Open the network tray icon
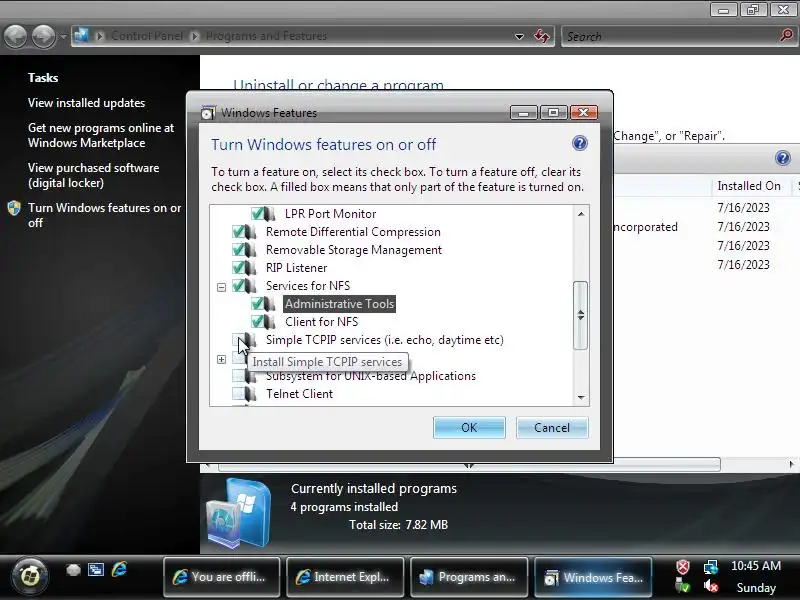800x600 pixels. [710, 567]
